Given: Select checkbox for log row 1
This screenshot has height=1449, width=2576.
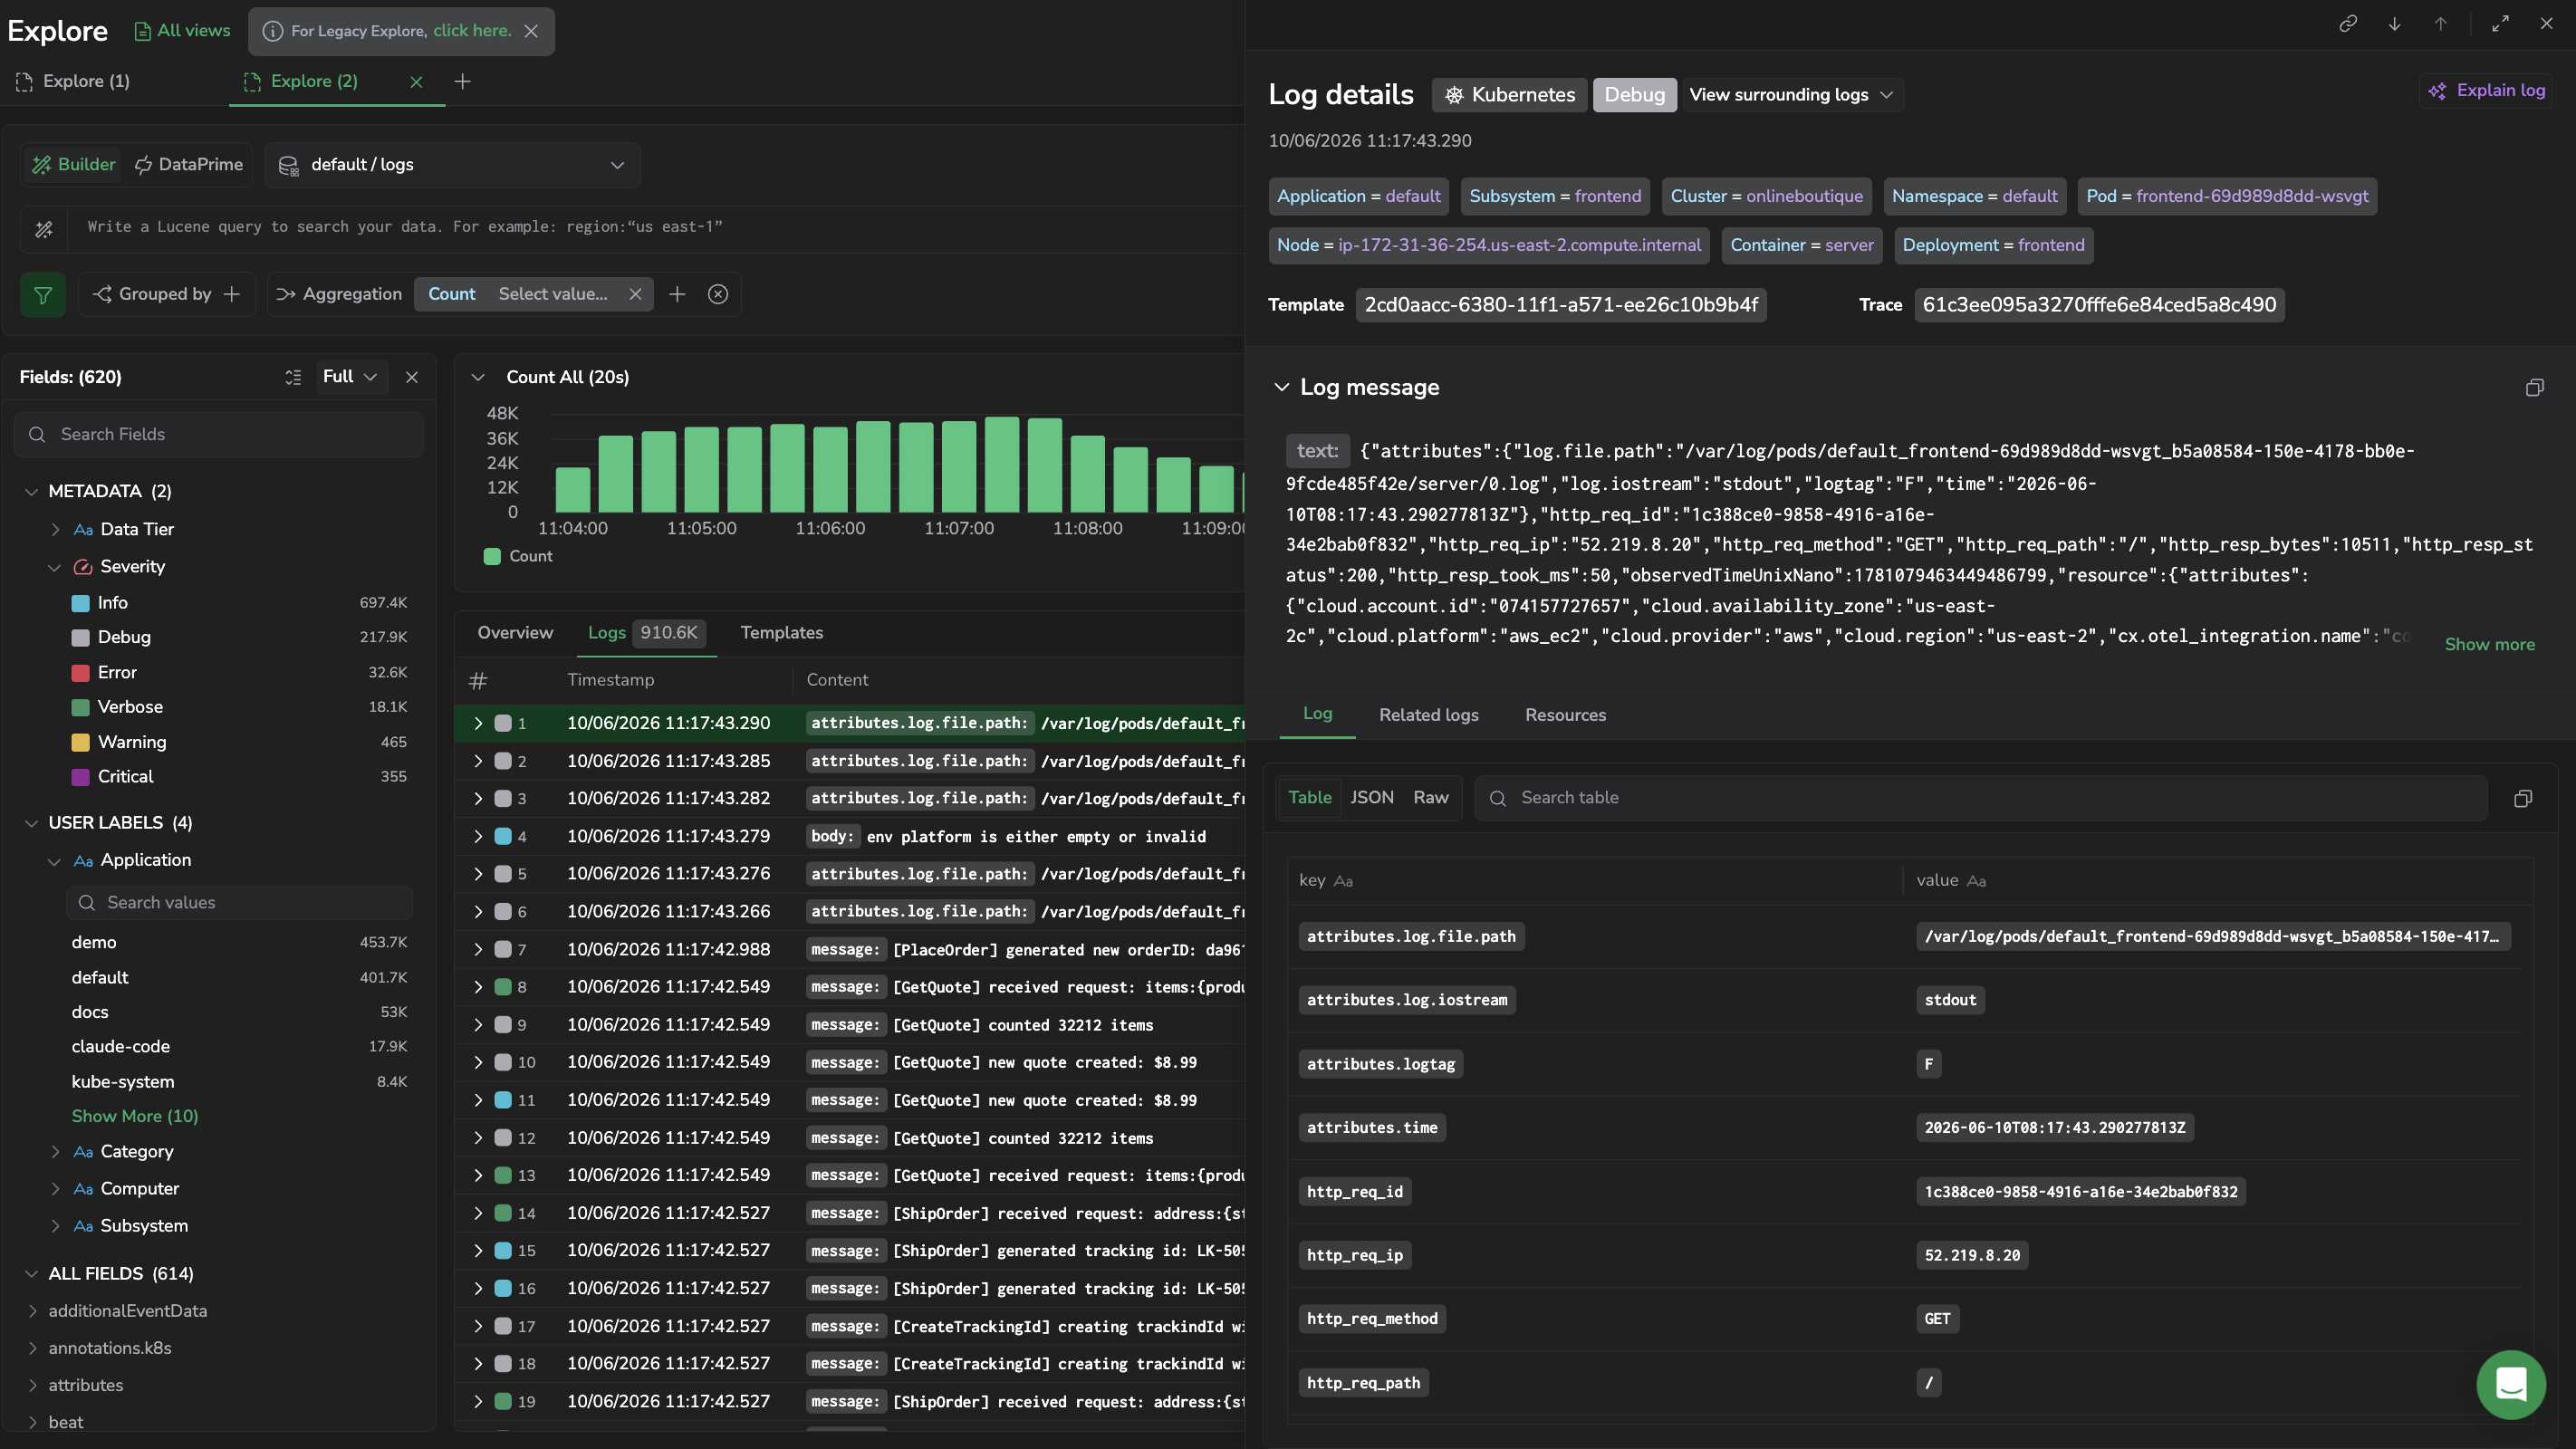Looking at the screenshot, I should click(x=503, y=723).
